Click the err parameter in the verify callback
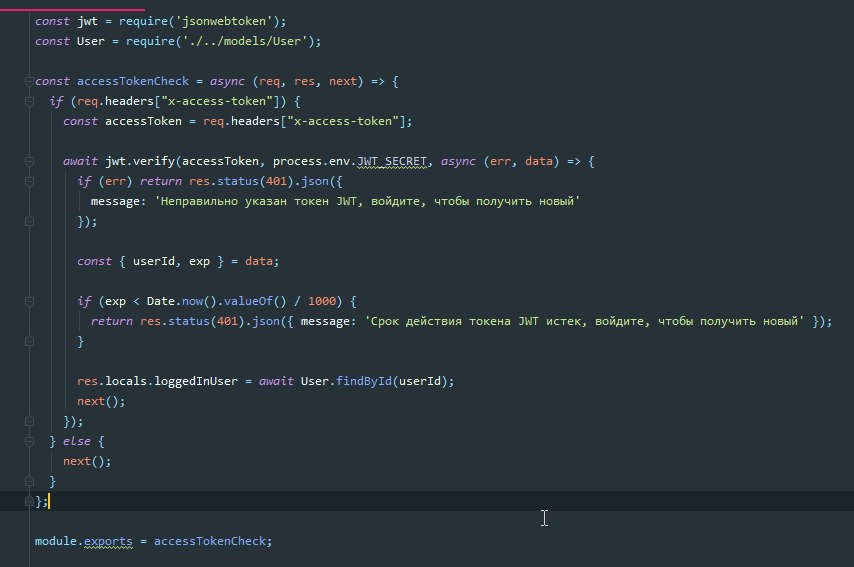The image size is (854, 567). [500, 161]
